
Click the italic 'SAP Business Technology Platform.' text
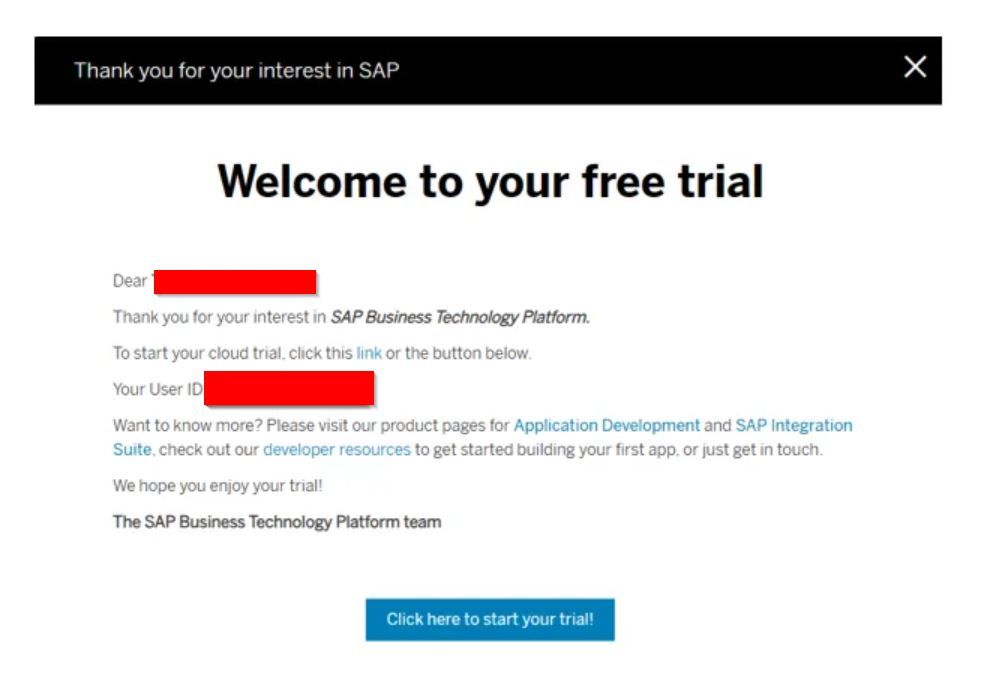coord(460,317)
